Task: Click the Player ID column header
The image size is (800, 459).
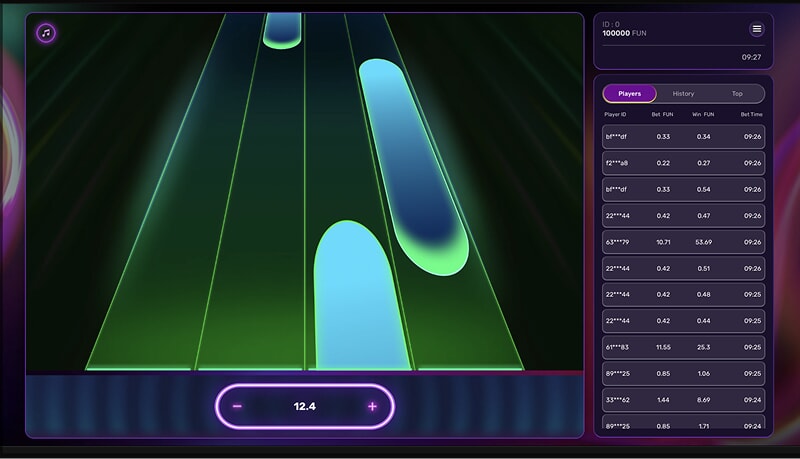Action: (615, 114)
